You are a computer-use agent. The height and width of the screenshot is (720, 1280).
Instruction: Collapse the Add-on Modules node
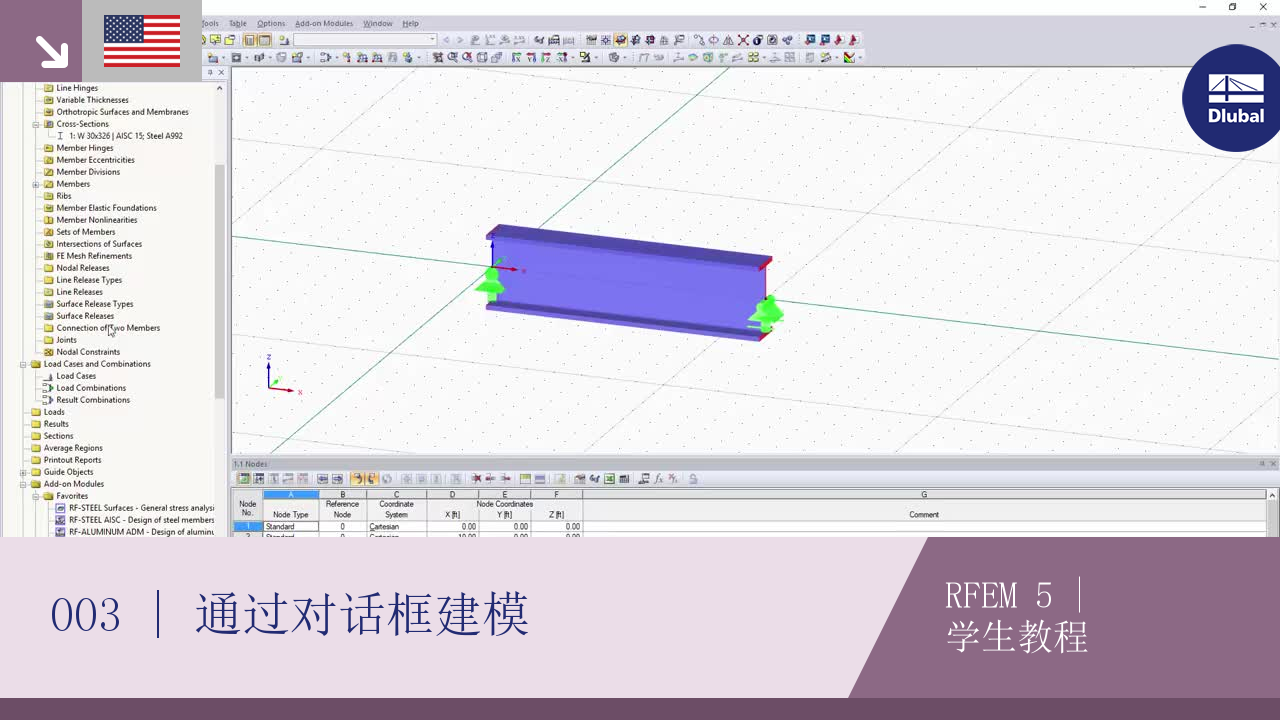[x=23, y=484]
